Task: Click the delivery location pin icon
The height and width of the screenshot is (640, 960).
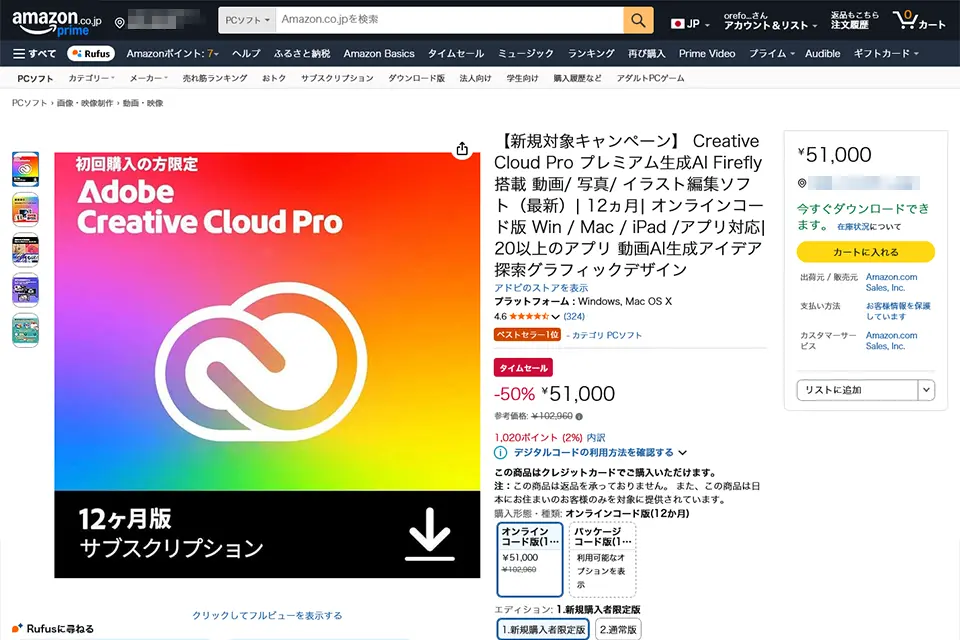Action: (x=120, y=22)
